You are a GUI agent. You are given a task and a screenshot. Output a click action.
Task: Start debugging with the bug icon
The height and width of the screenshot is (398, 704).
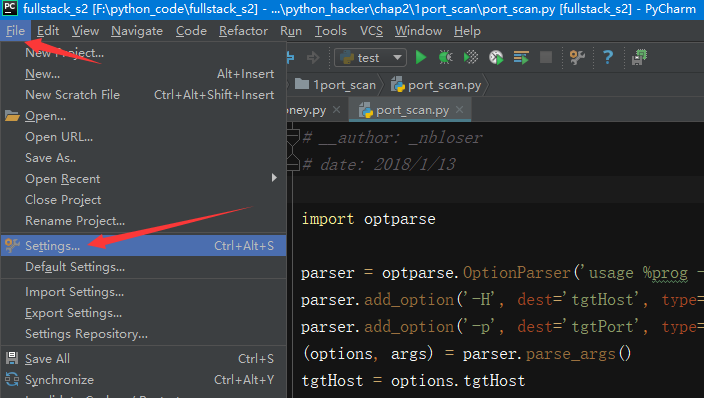coord(445,57)
